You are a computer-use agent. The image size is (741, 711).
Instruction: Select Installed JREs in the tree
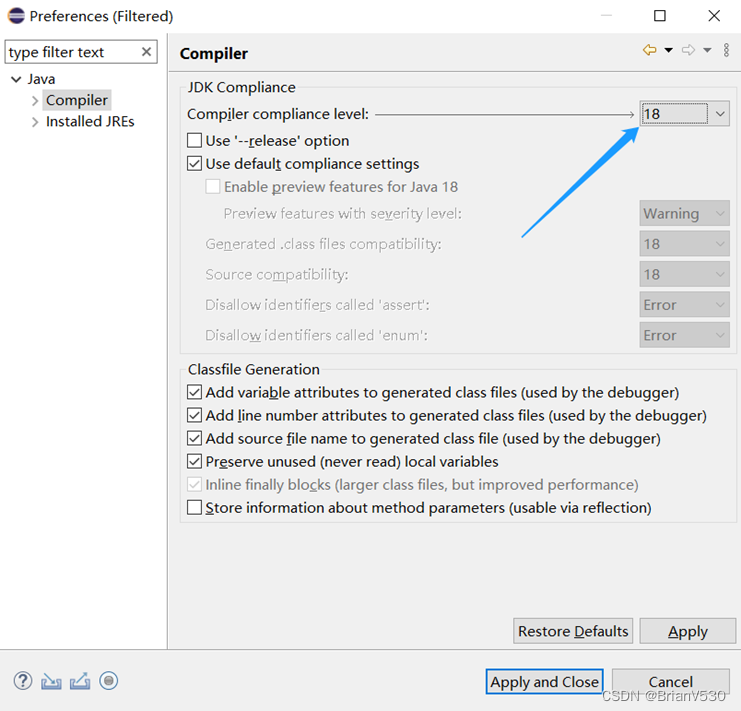(90, 121)
